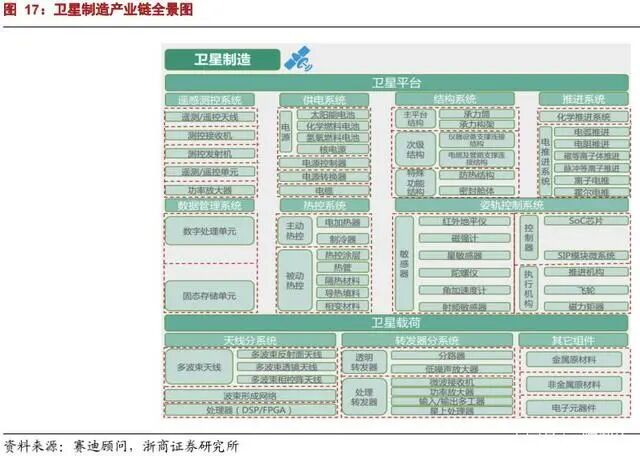Click the 被动热控 box
The height and width of the screenshot is (456, 640).
pos(295,280)
